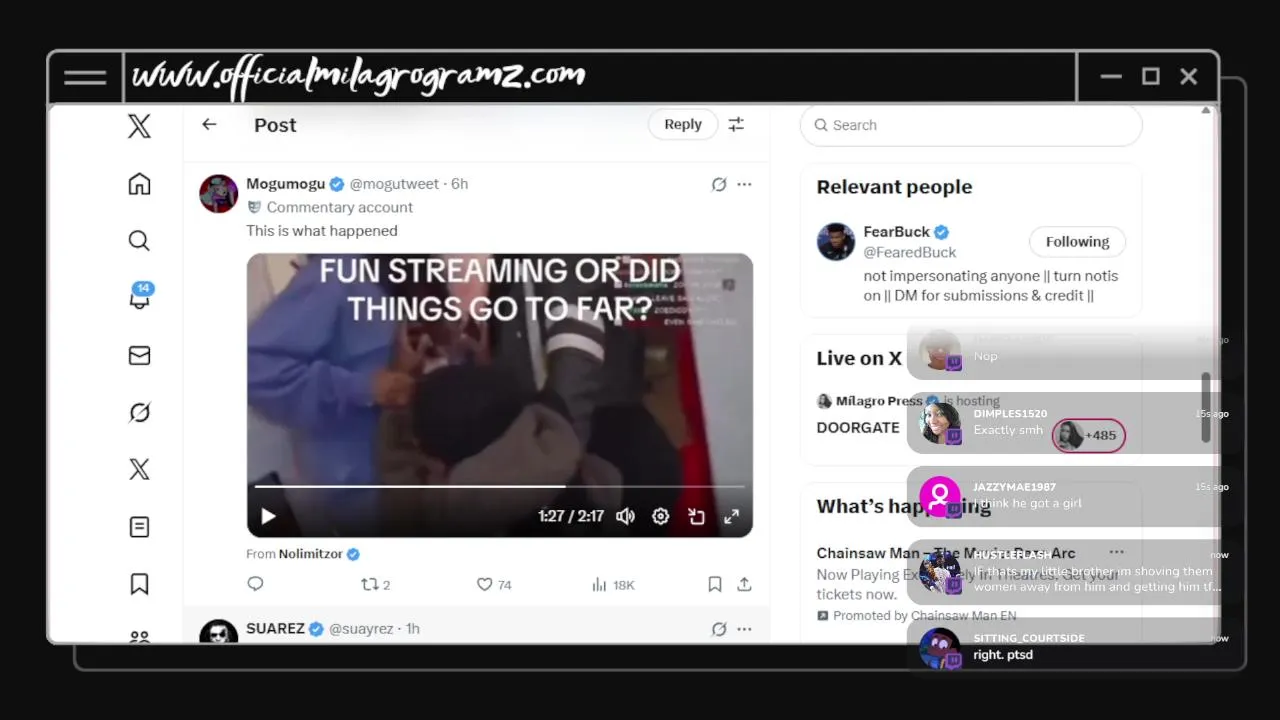Open Nolimitzor source link
The width and height of the screenshot is (1280, 720).
311,554
